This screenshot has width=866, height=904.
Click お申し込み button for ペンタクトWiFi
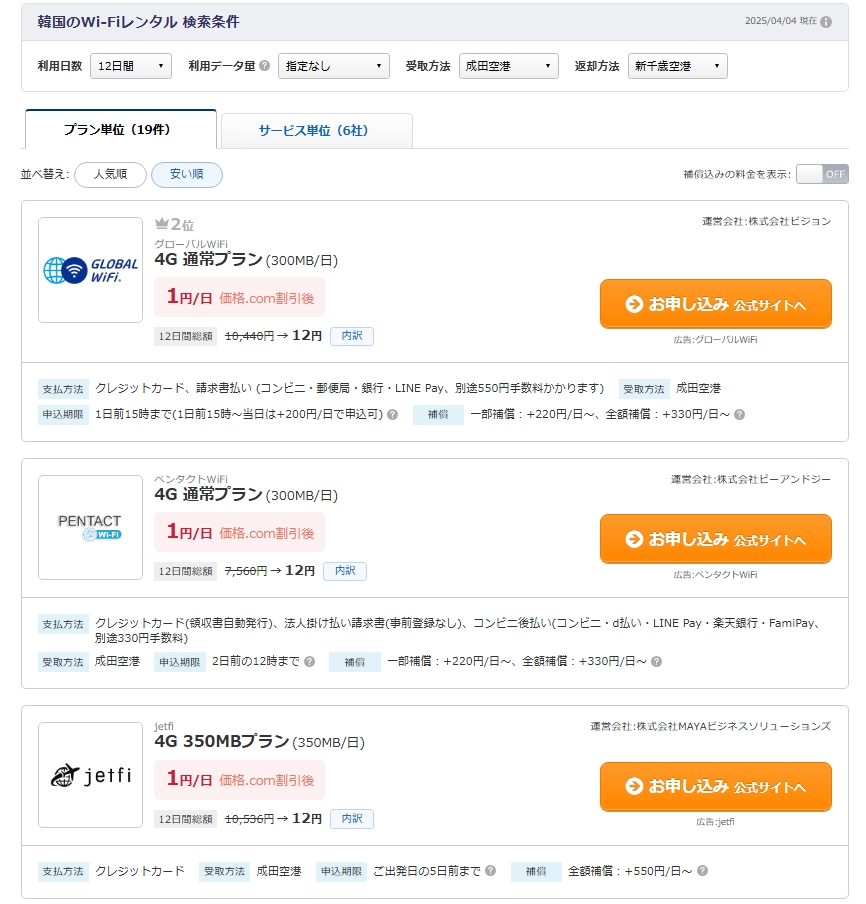716,538
